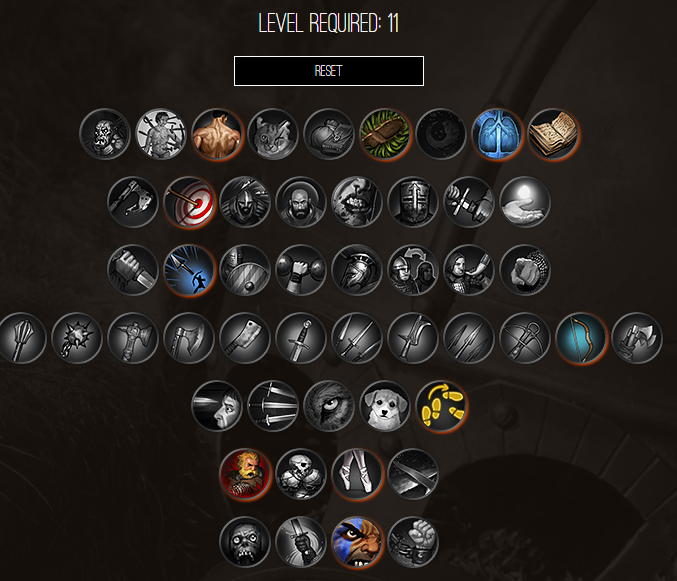Pick the one-eyed cat perk icon
The image size is (677, 581).
coord(273,134)
